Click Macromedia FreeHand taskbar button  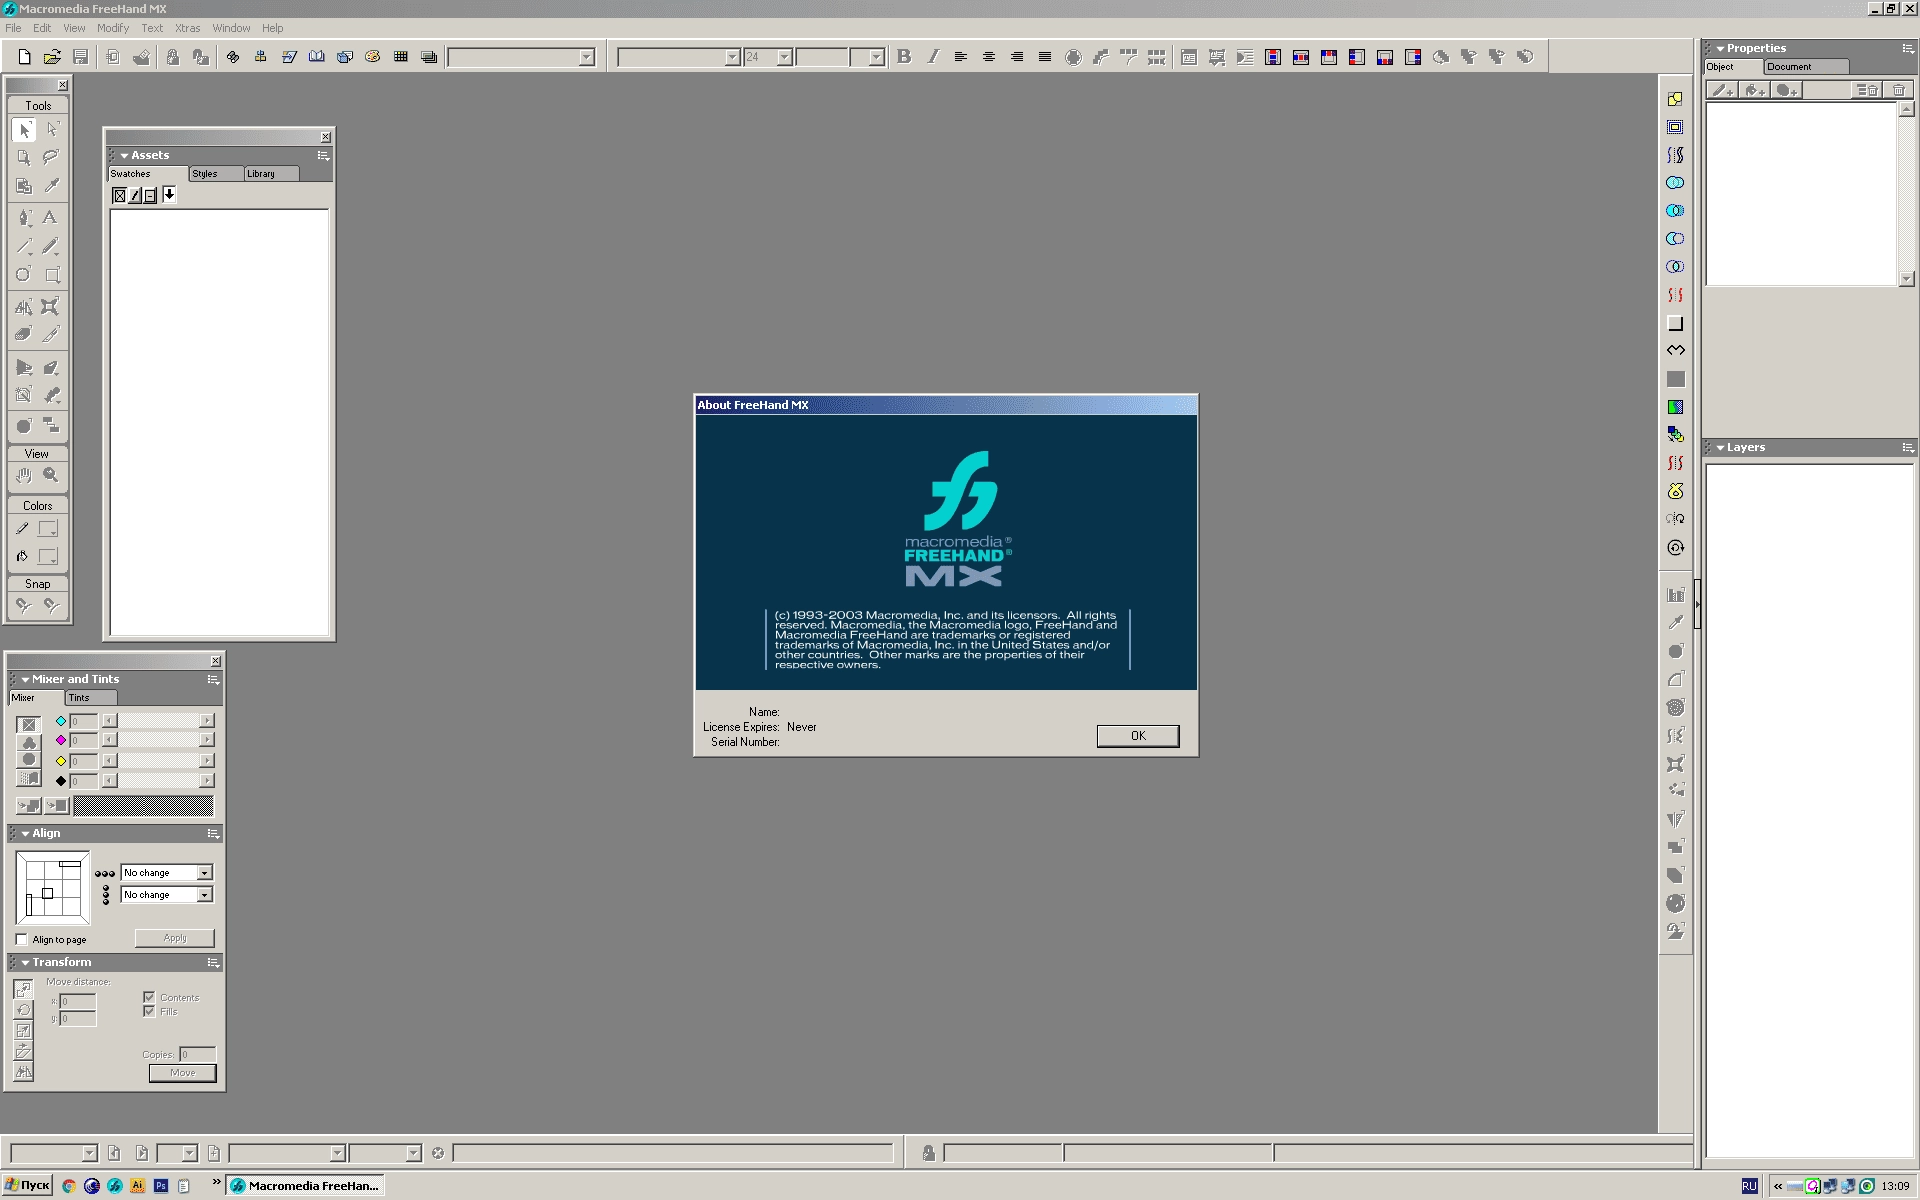305,1185
